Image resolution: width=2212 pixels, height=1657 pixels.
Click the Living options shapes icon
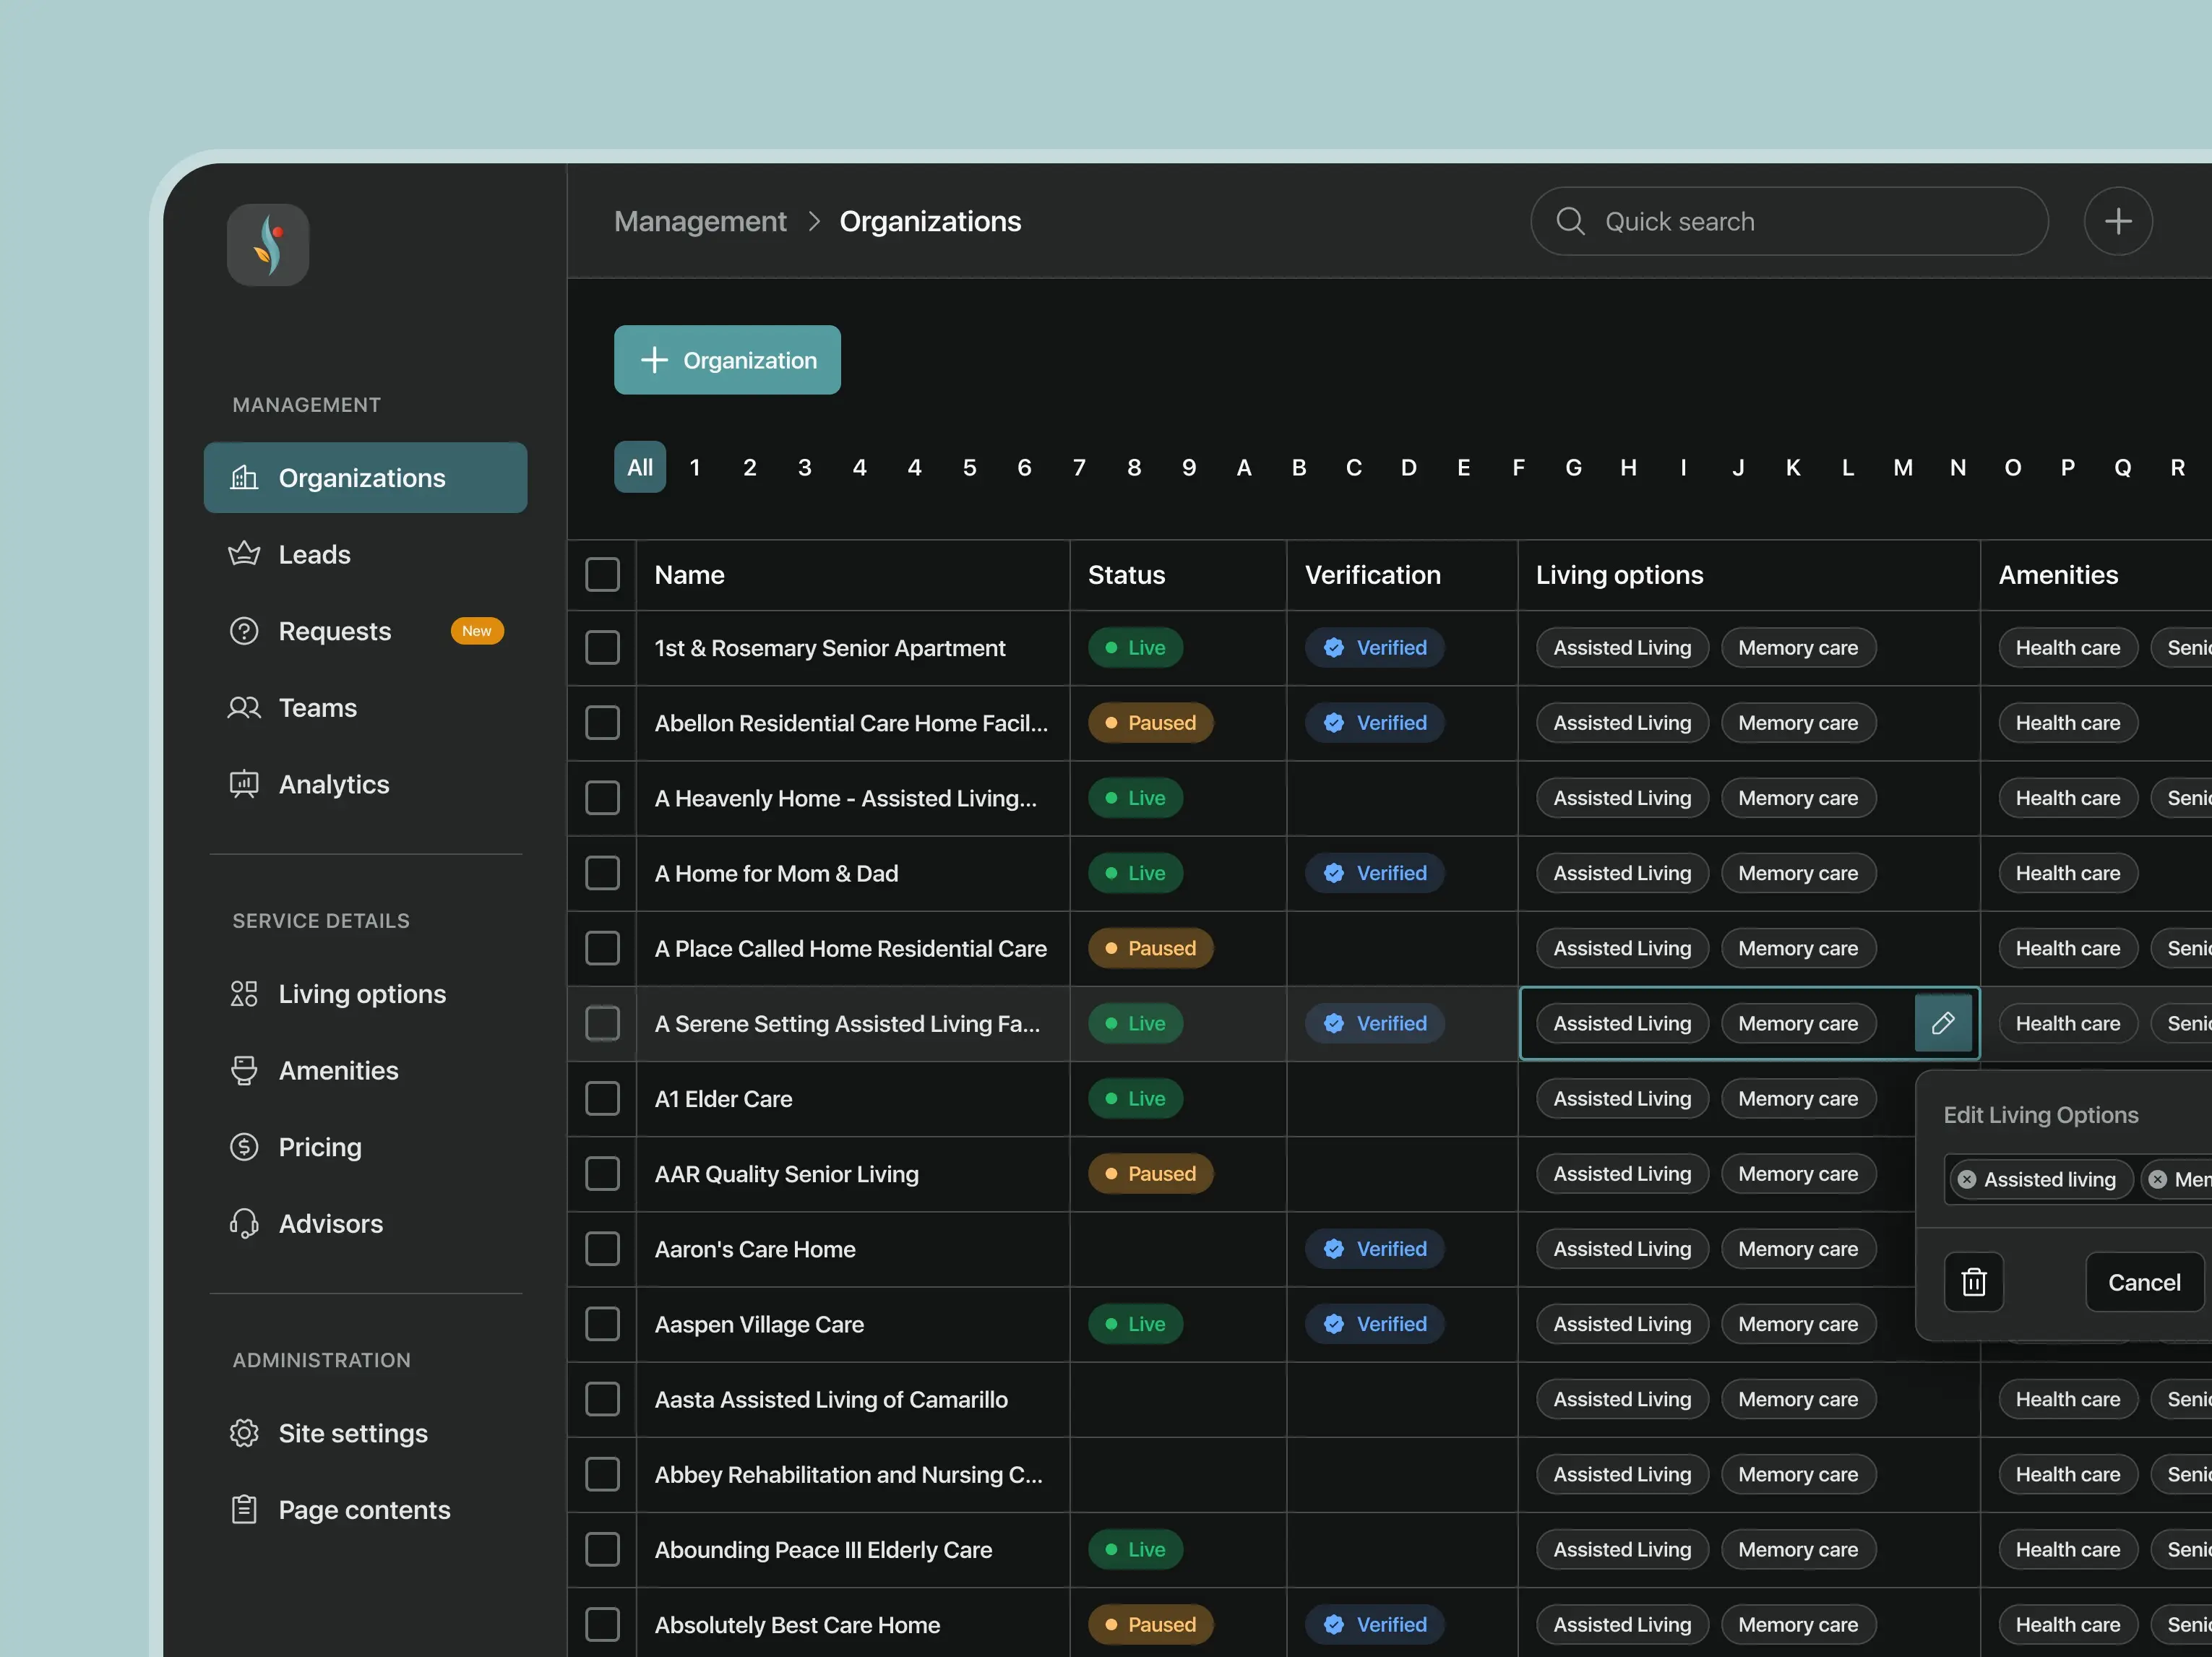tap(244, 994)
